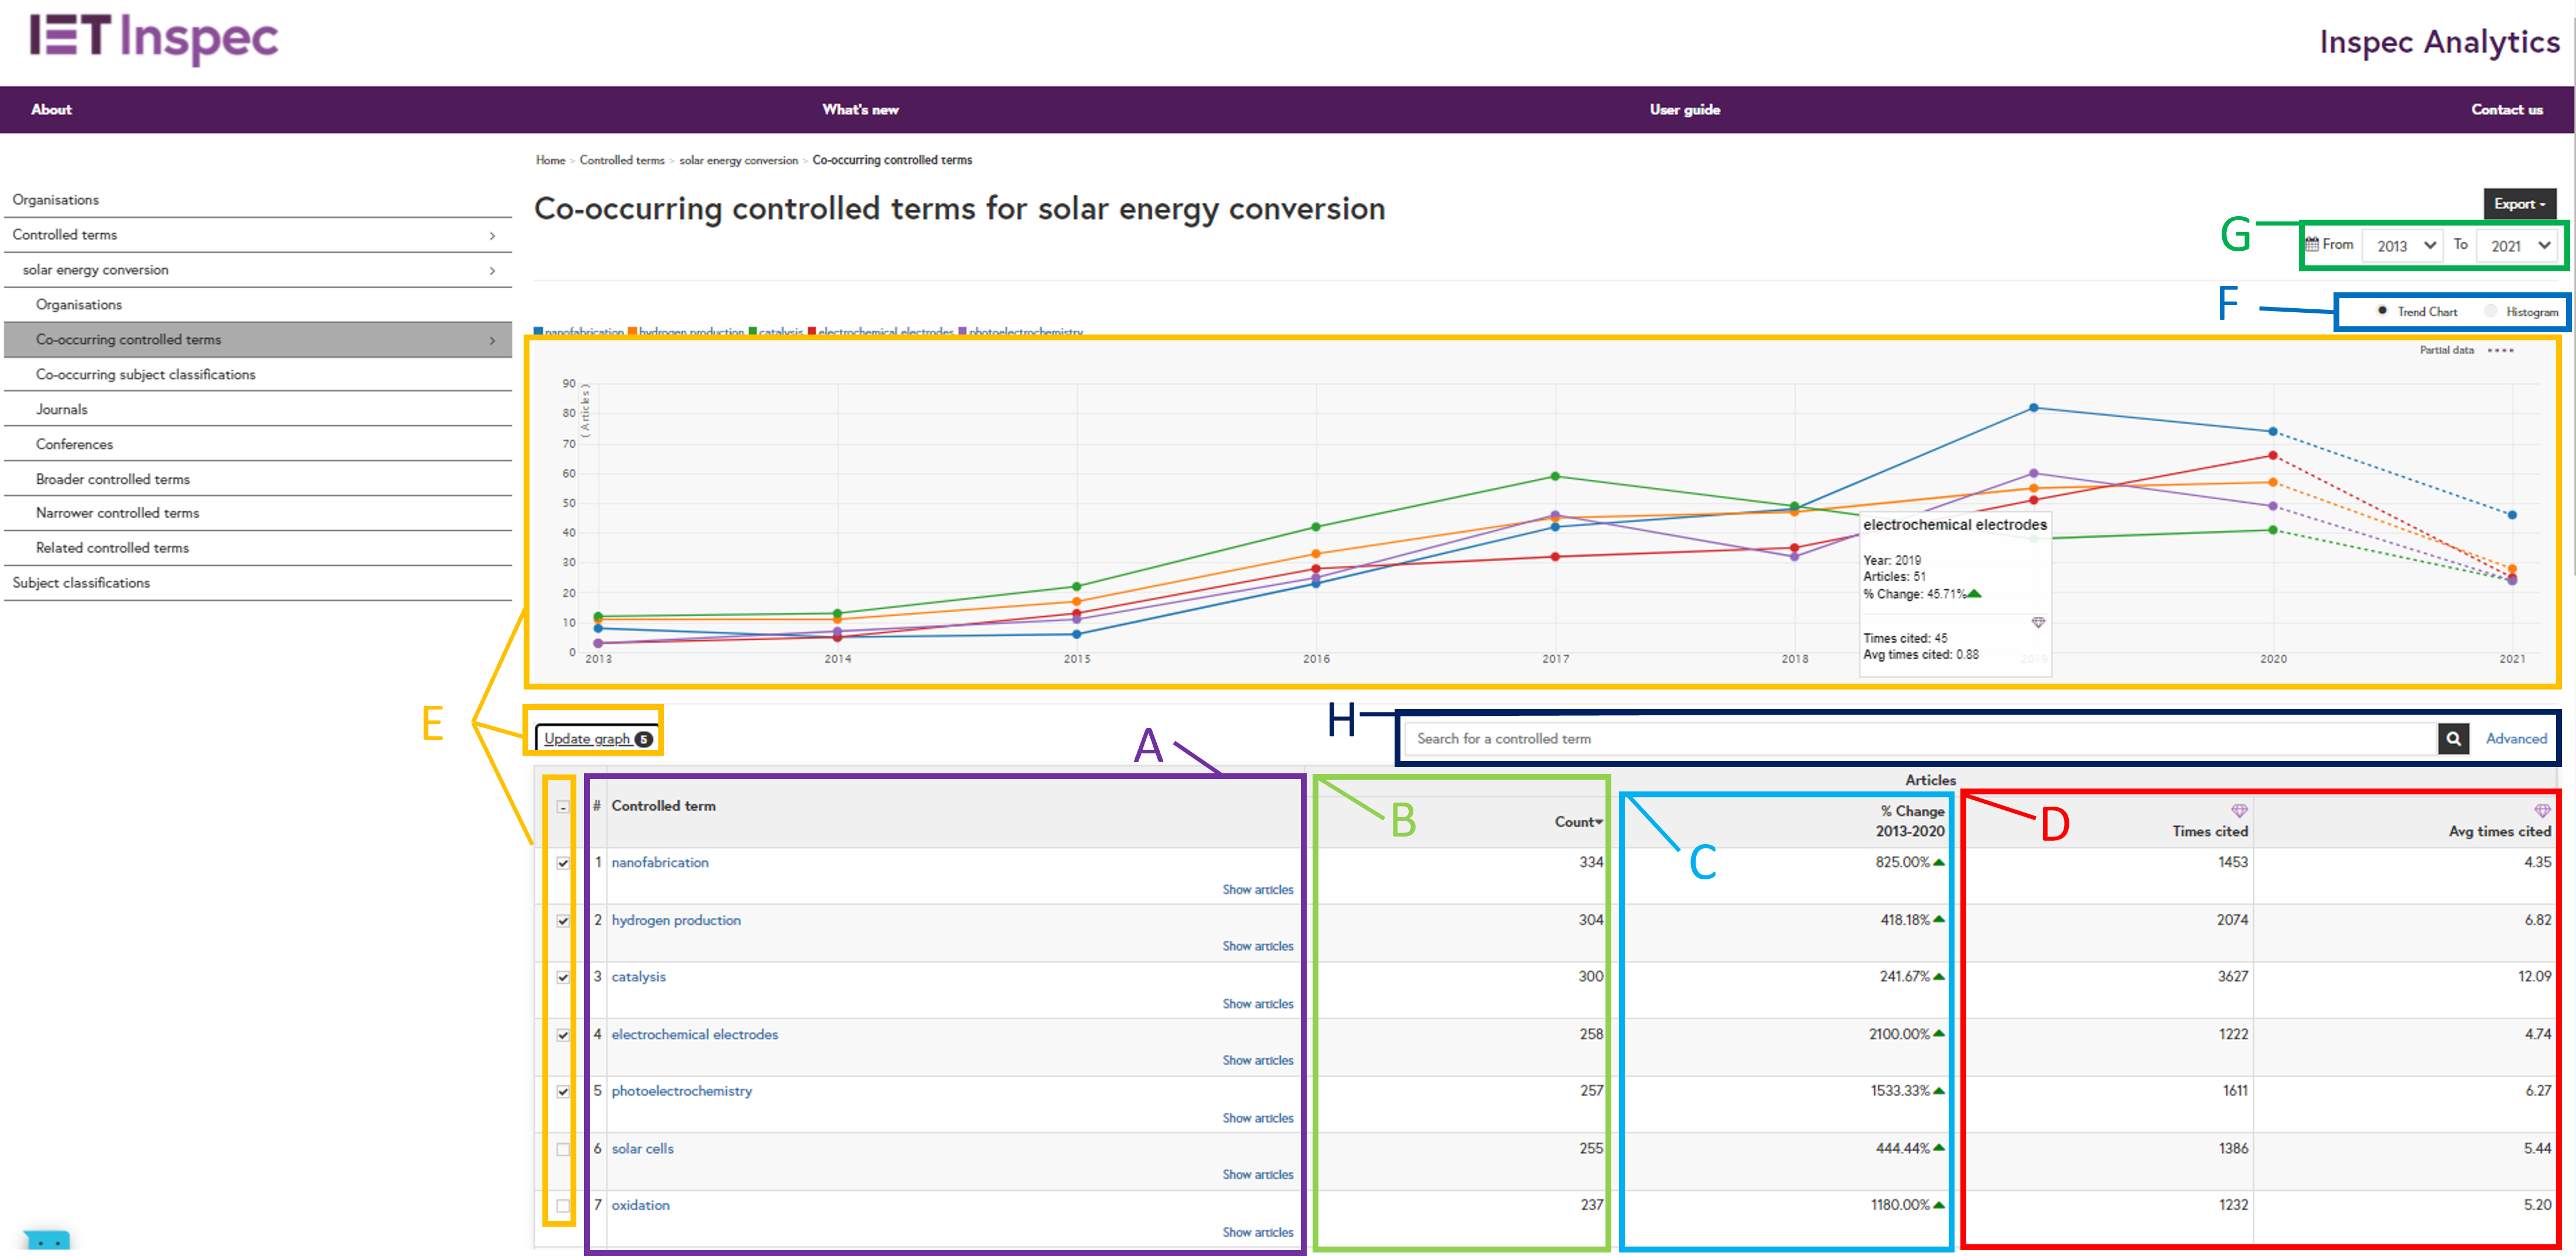
Task: Select the Histogram radio button
Action: [x=2490, y=311]
